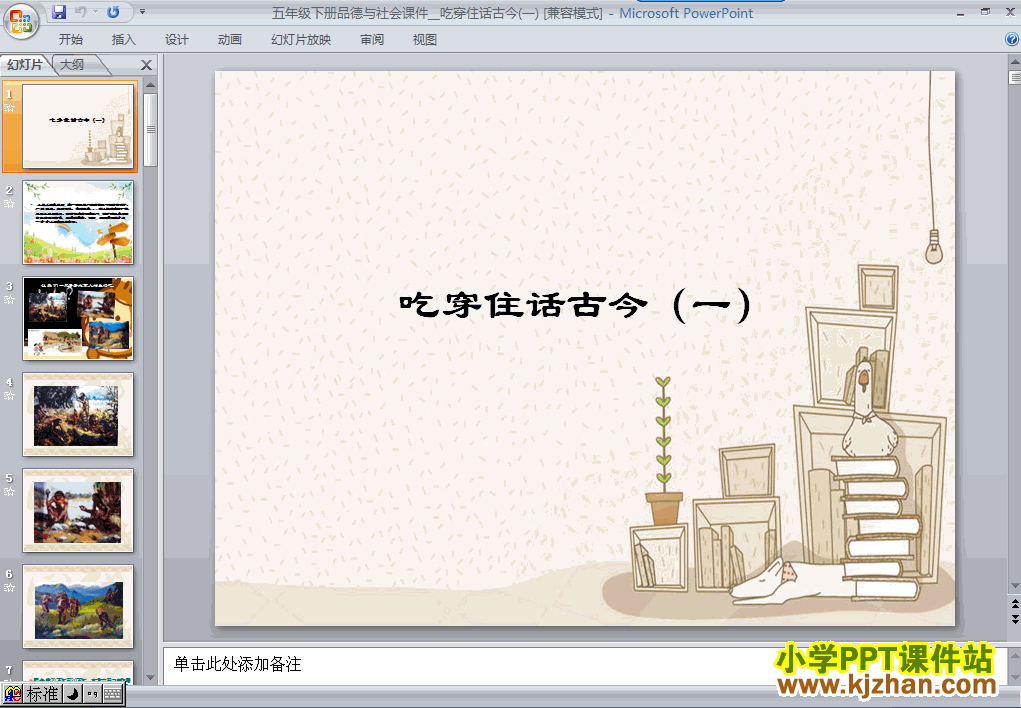Switch to the 大纲 outline pane tab
1021x708 pixels.
click(x=72, y=64)
